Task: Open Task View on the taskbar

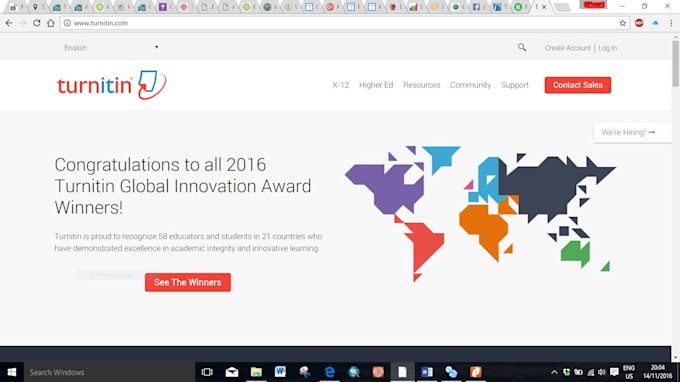Action: pos(207,372)
